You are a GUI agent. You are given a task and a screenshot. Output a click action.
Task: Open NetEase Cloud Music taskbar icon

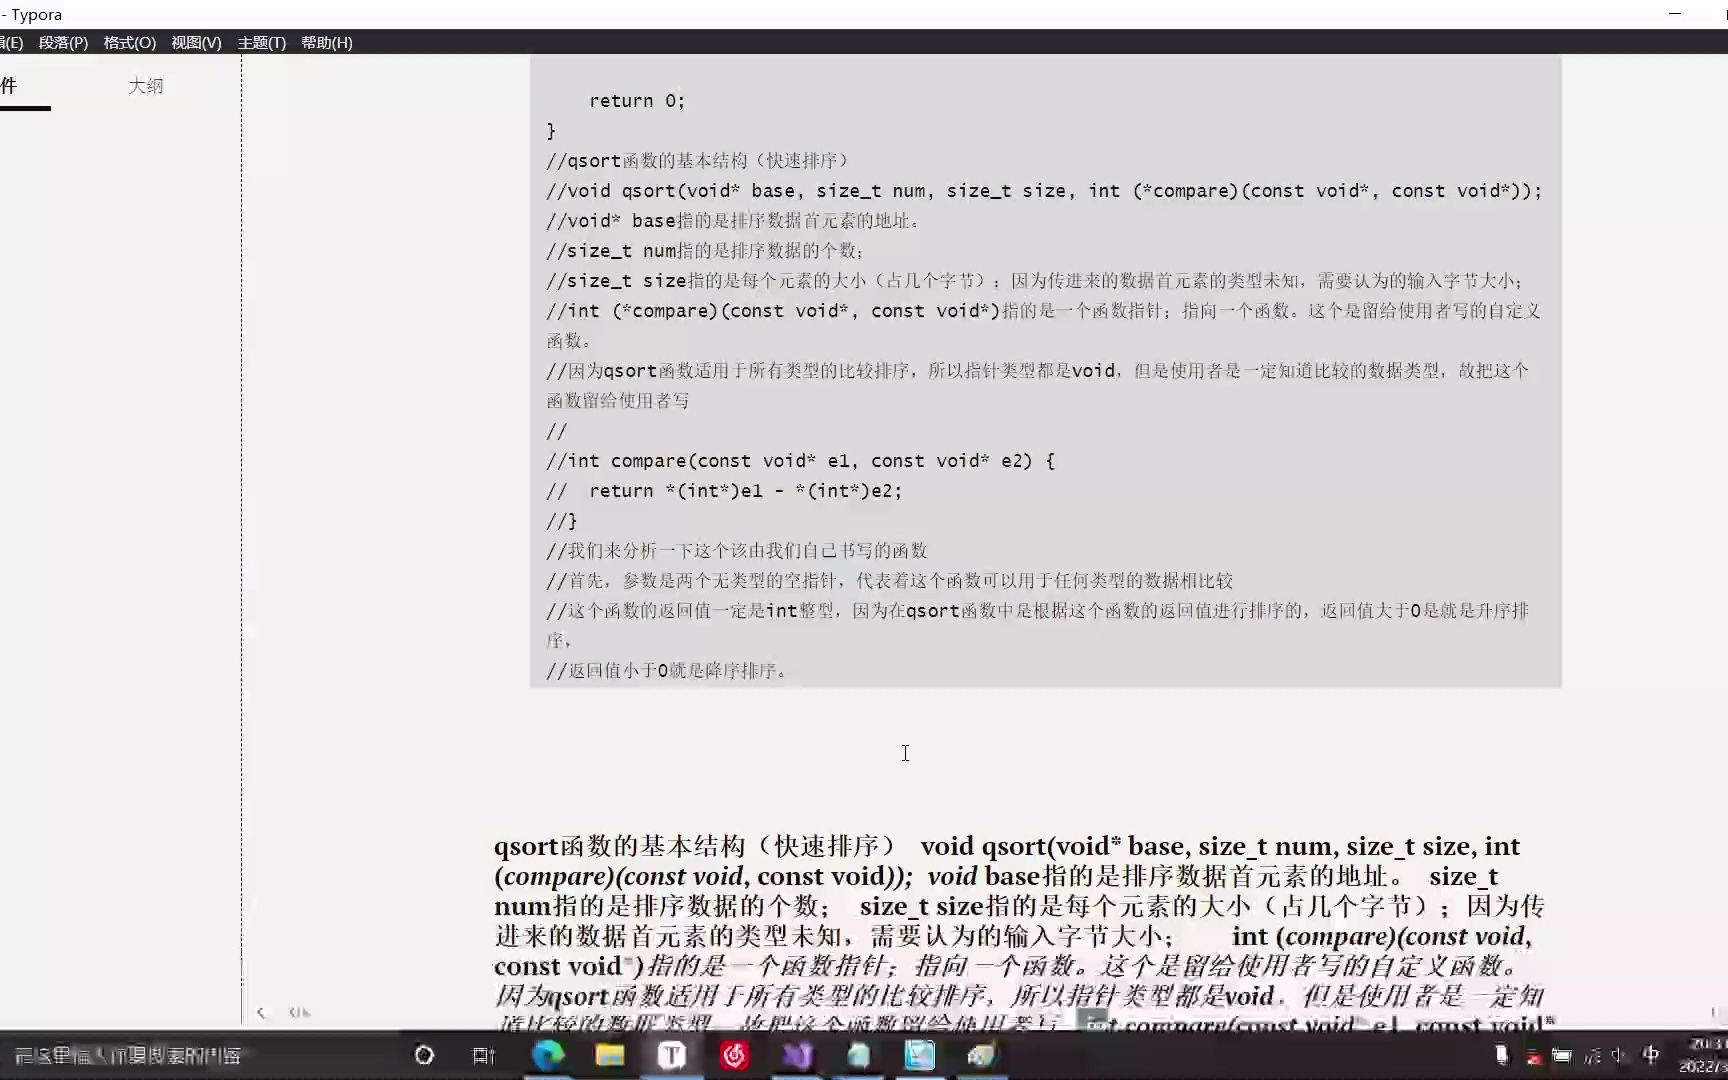click(735, 1055)
